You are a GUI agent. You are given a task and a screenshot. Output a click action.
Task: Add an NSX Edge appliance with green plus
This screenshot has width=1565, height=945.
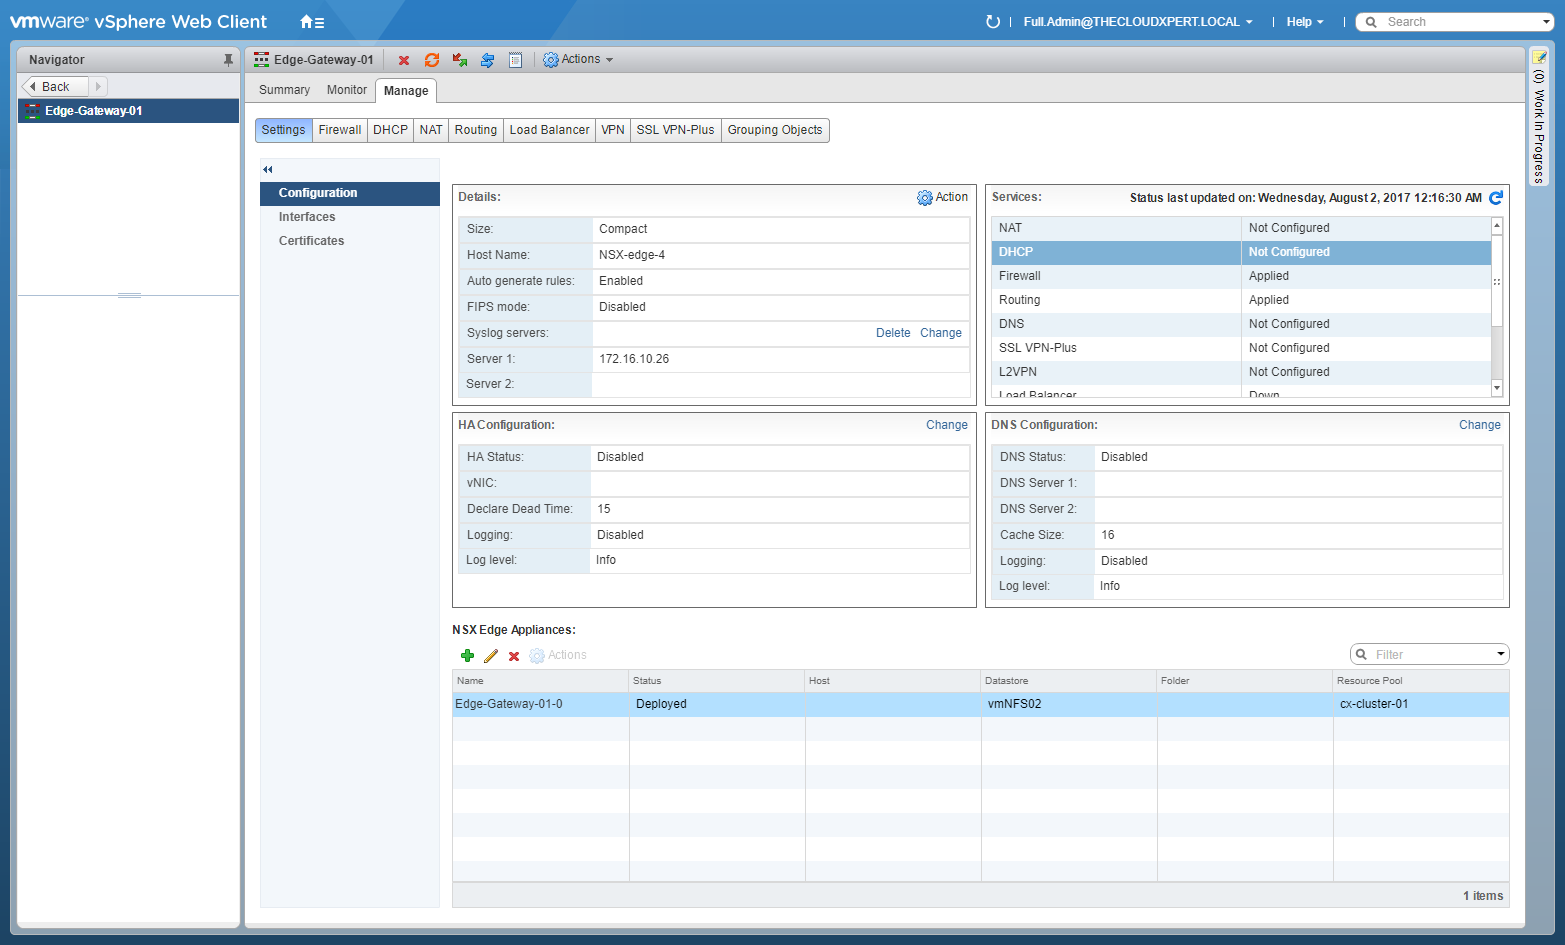(467, 656)
